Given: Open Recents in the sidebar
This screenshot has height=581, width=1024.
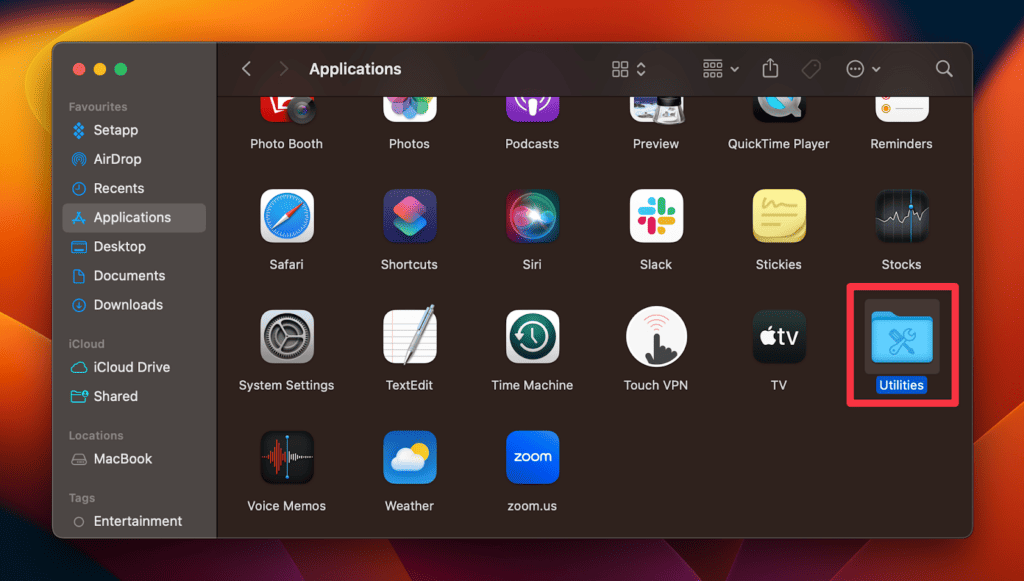Looking at the screenshot, I should point(134,189).
